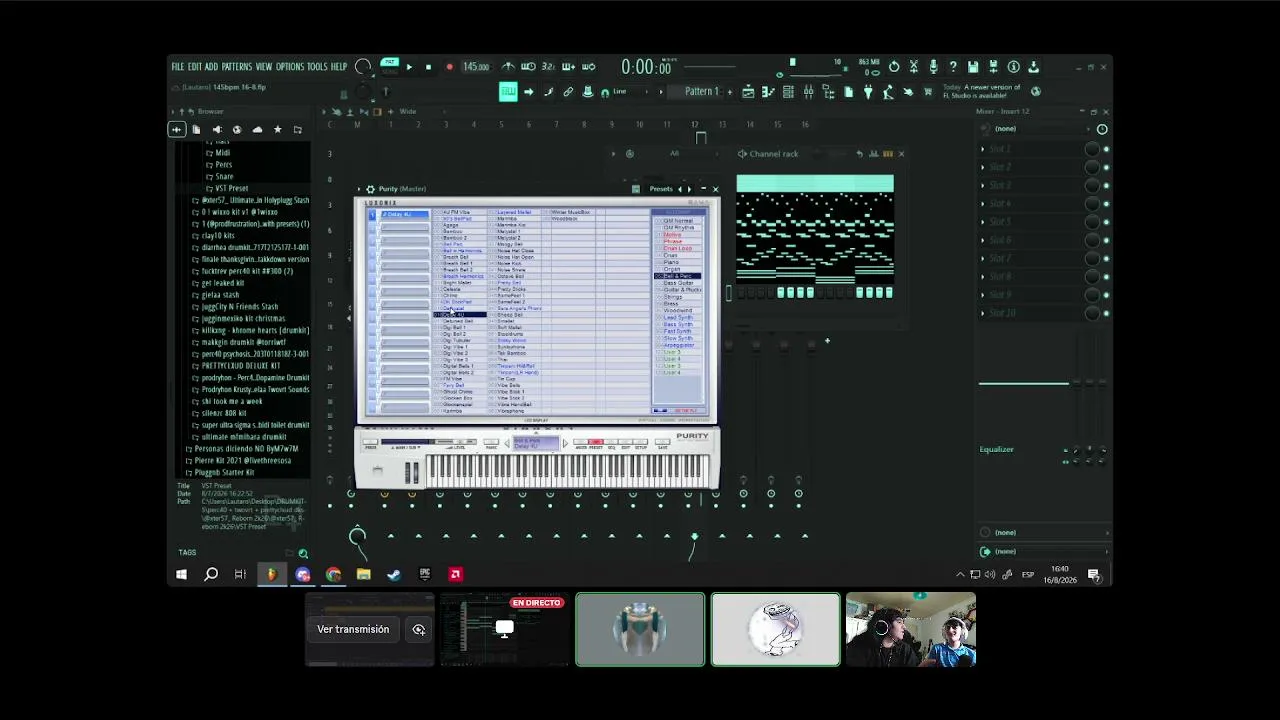Toggle PAT/SONG playback mode
Image resolution: width=1280 pixels, height=720 pixels.
tap(390, 67)
